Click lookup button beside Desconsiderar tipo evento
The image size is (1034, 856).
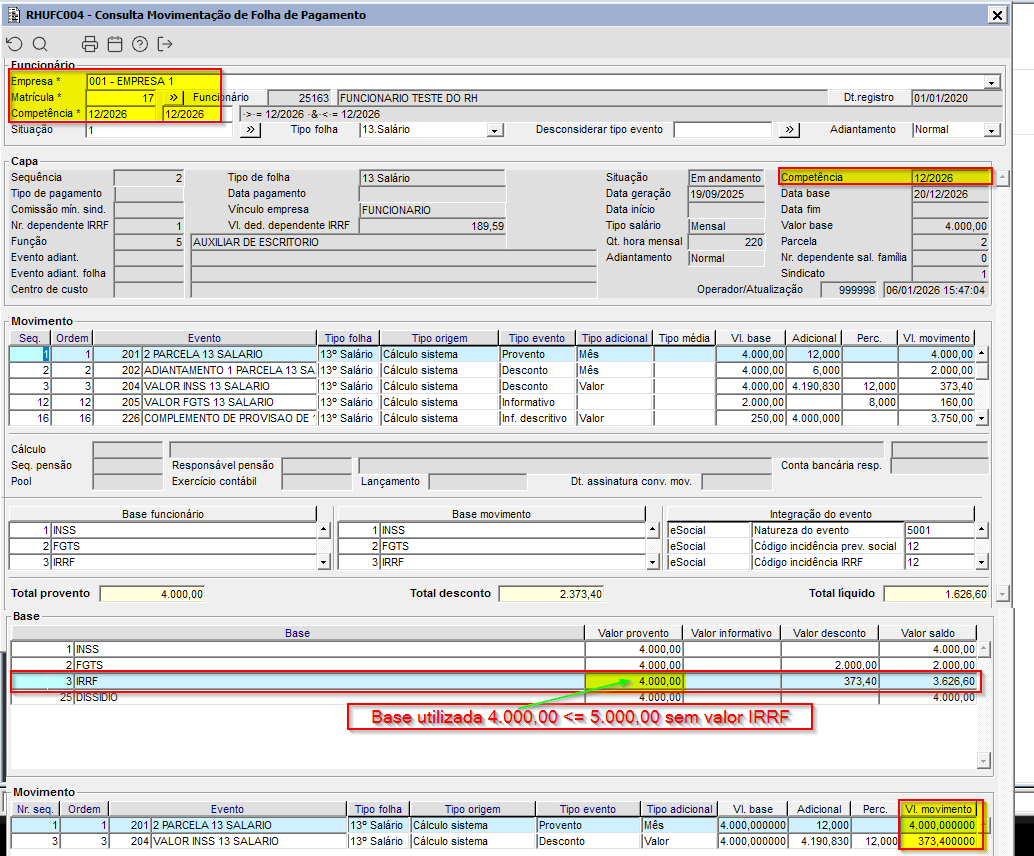pos(789,130)
